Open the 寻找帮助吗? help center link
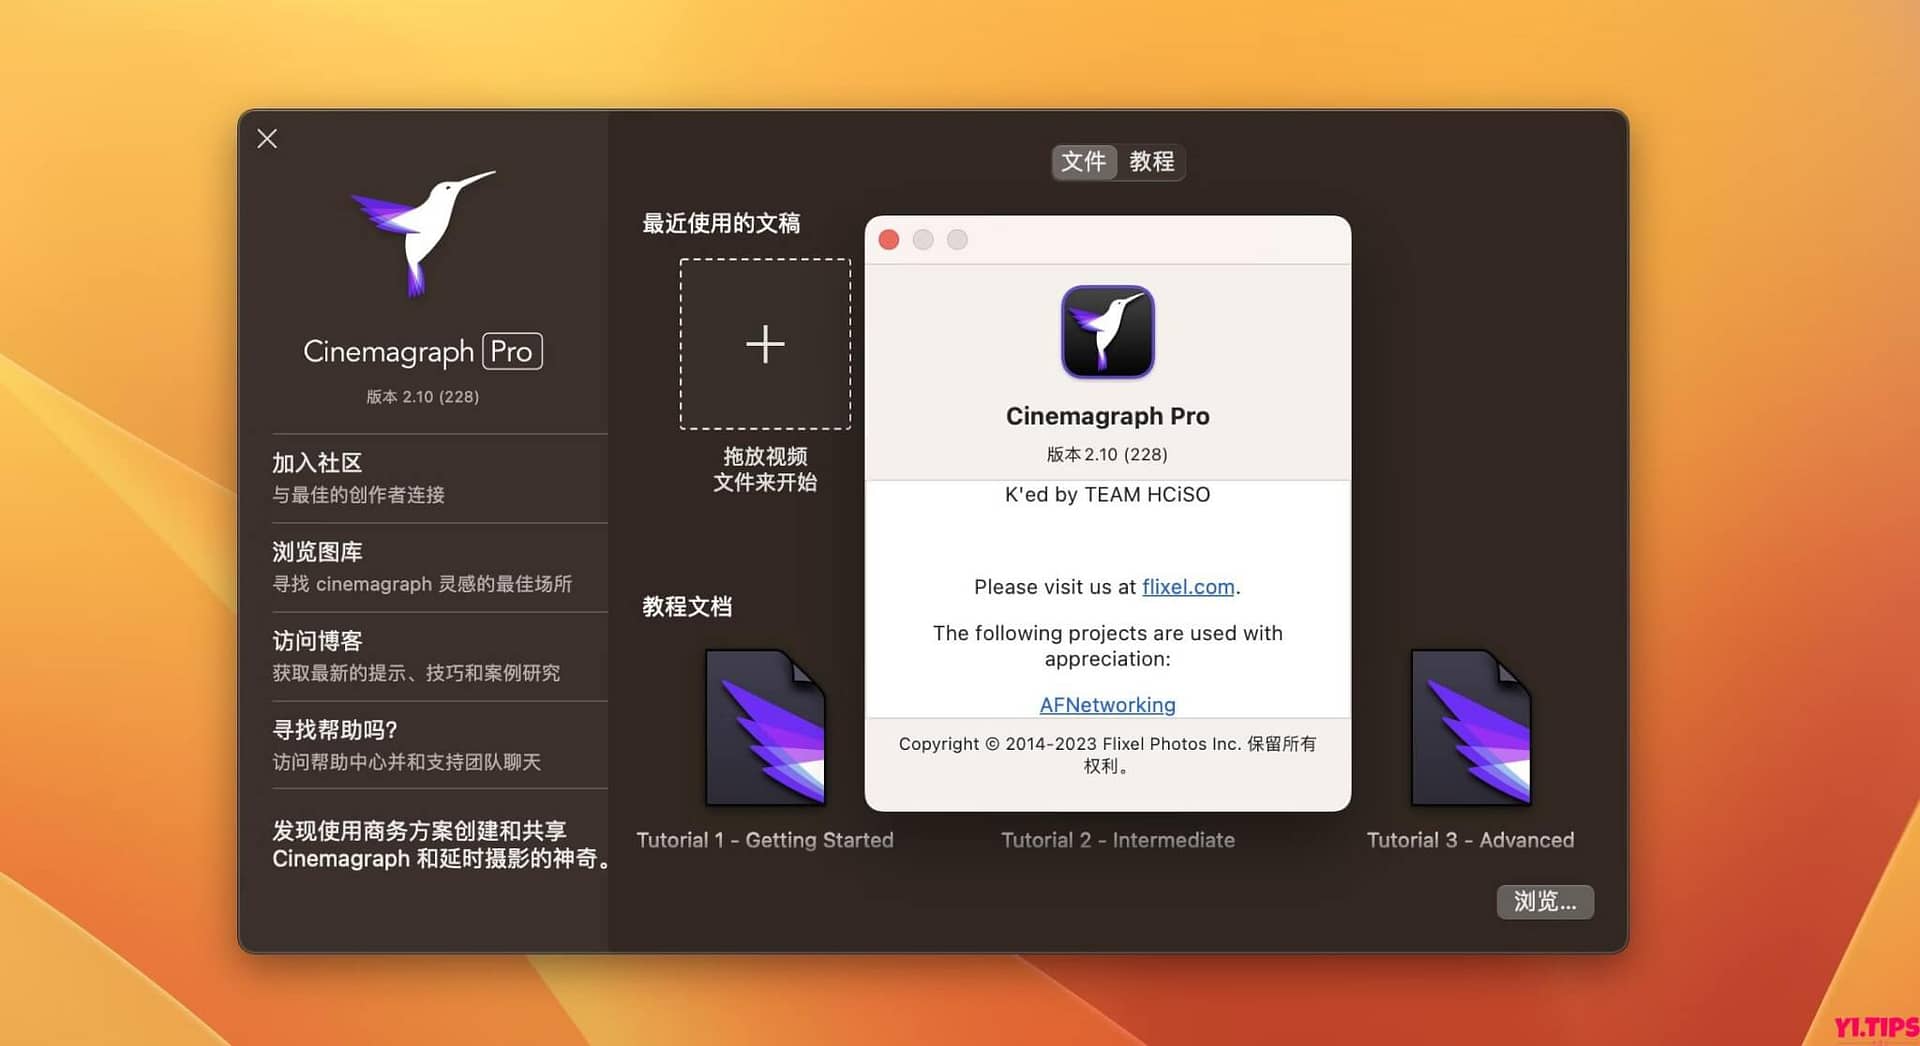The image size is (1920, 1046). click(439, 744)
